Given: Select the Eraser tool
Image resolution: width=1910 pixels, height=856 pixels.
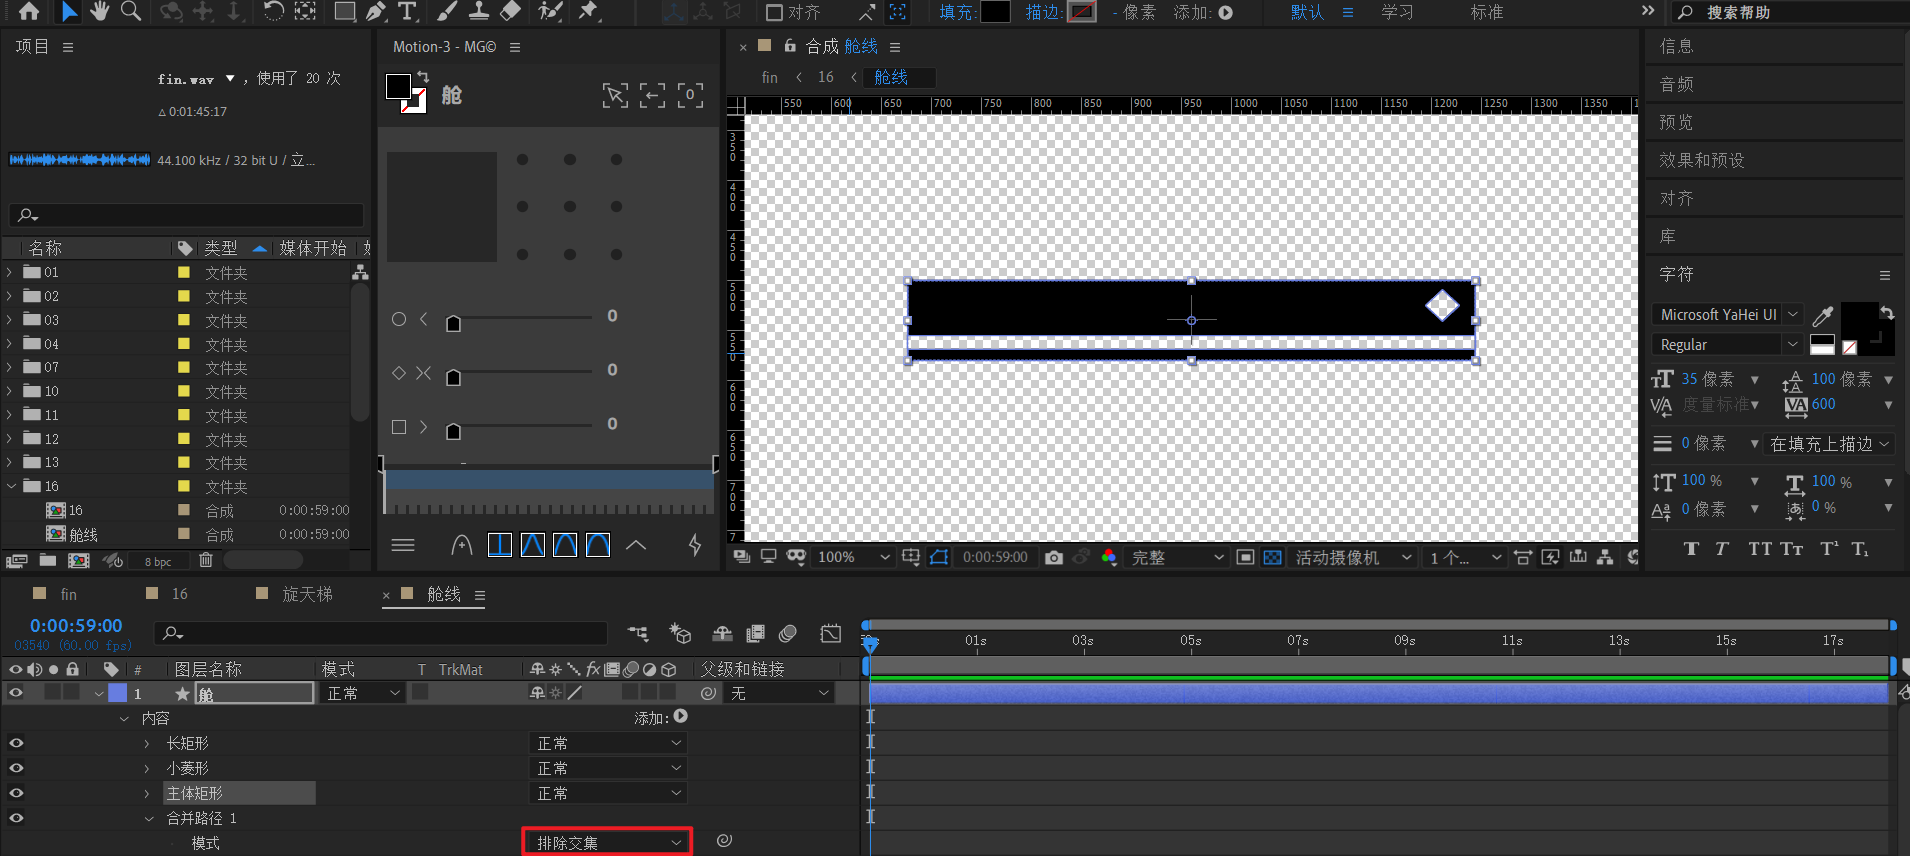Looking at the screenshot, I should pos(510,12).
